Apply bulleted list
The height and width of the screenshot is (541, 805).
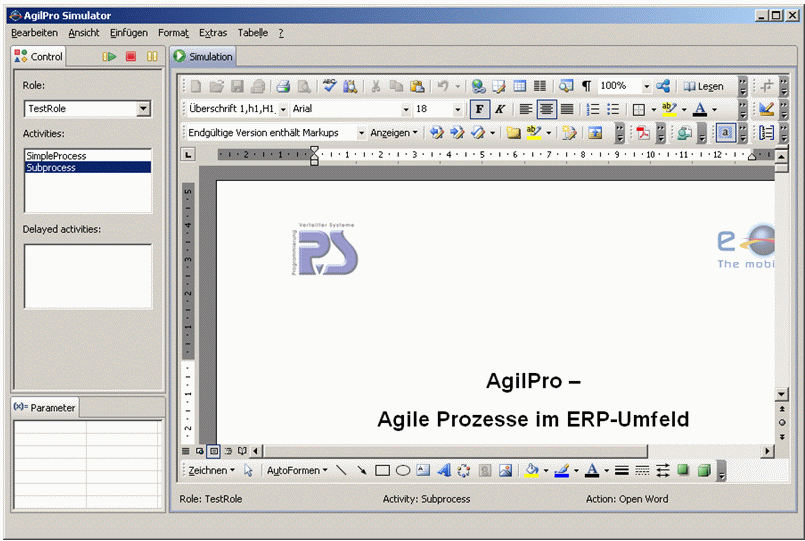pos(613,109)
